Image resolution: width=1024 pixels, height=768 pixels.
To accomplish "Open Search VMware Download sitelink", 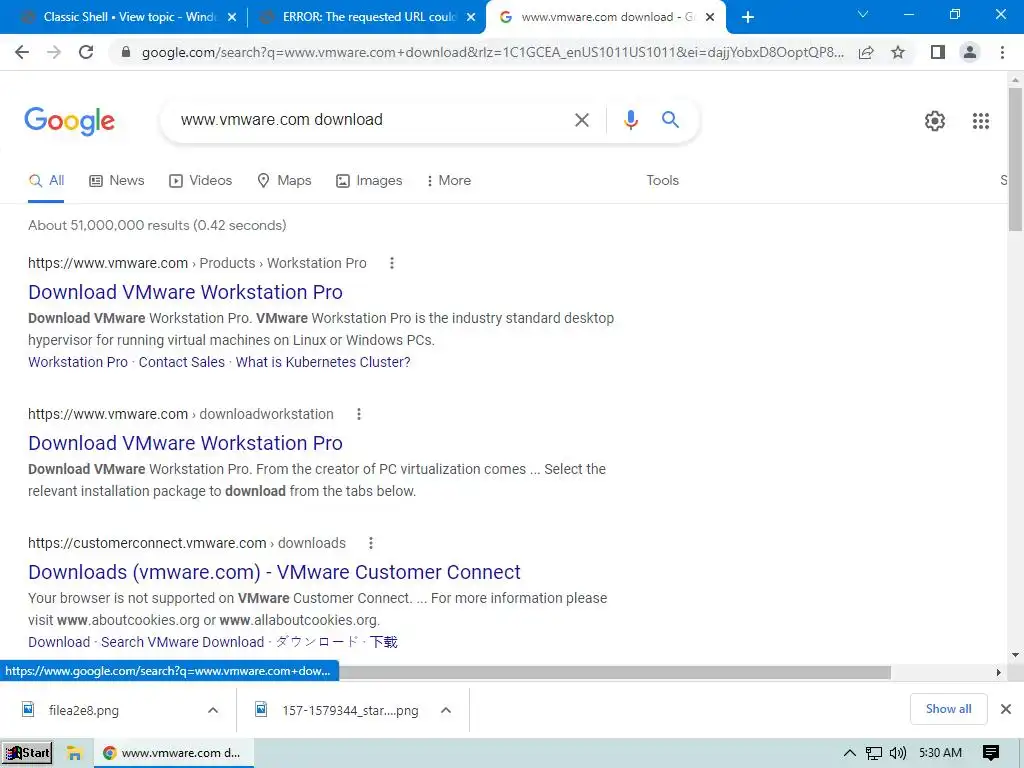I will point(182,643).
